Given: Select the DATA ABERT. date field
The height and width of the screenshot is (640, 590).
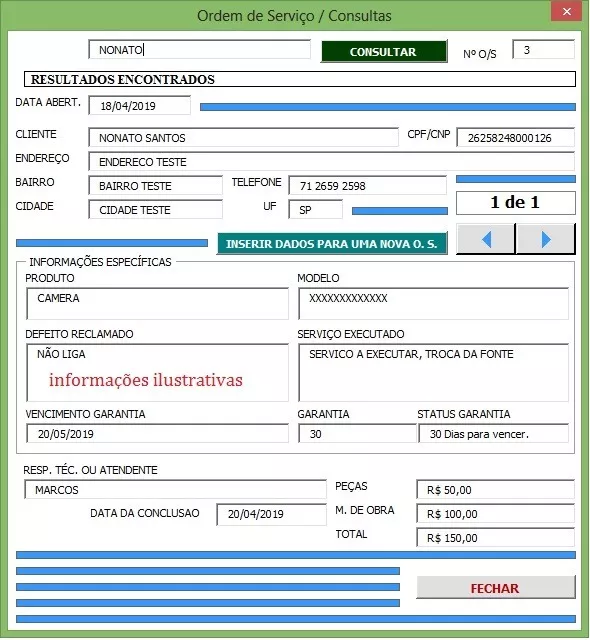Looking at the screenshot, I should [x=140, y=106].
